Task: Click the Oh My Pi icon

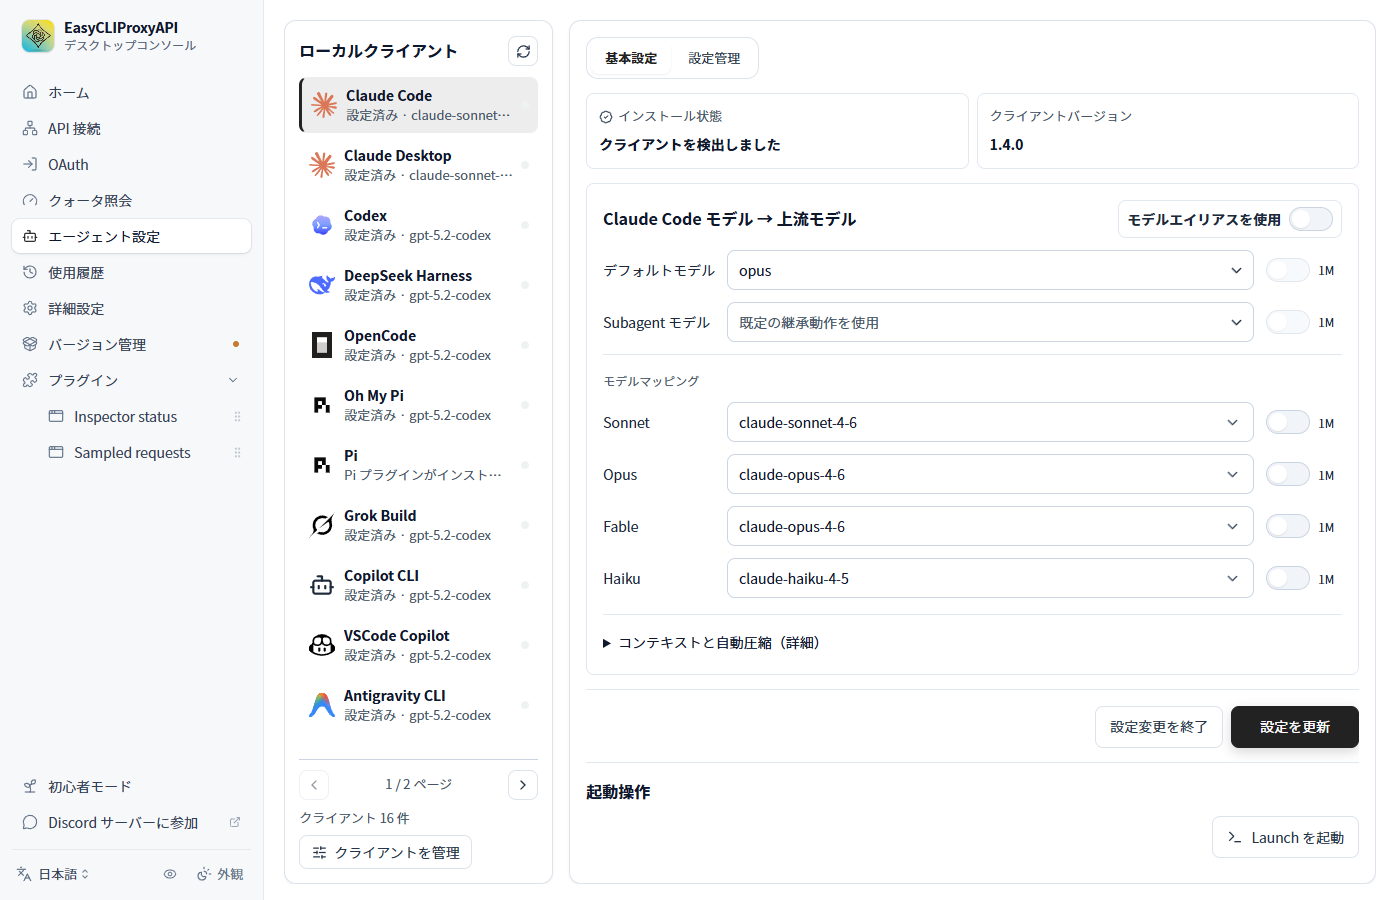Action: (x=322, y=405)
